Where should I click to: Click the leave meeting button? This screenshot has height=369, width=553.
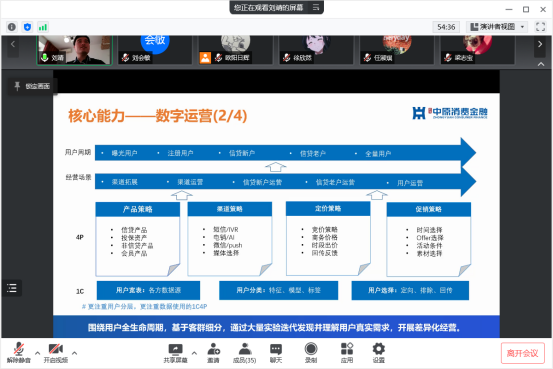(x=522, y=353)
